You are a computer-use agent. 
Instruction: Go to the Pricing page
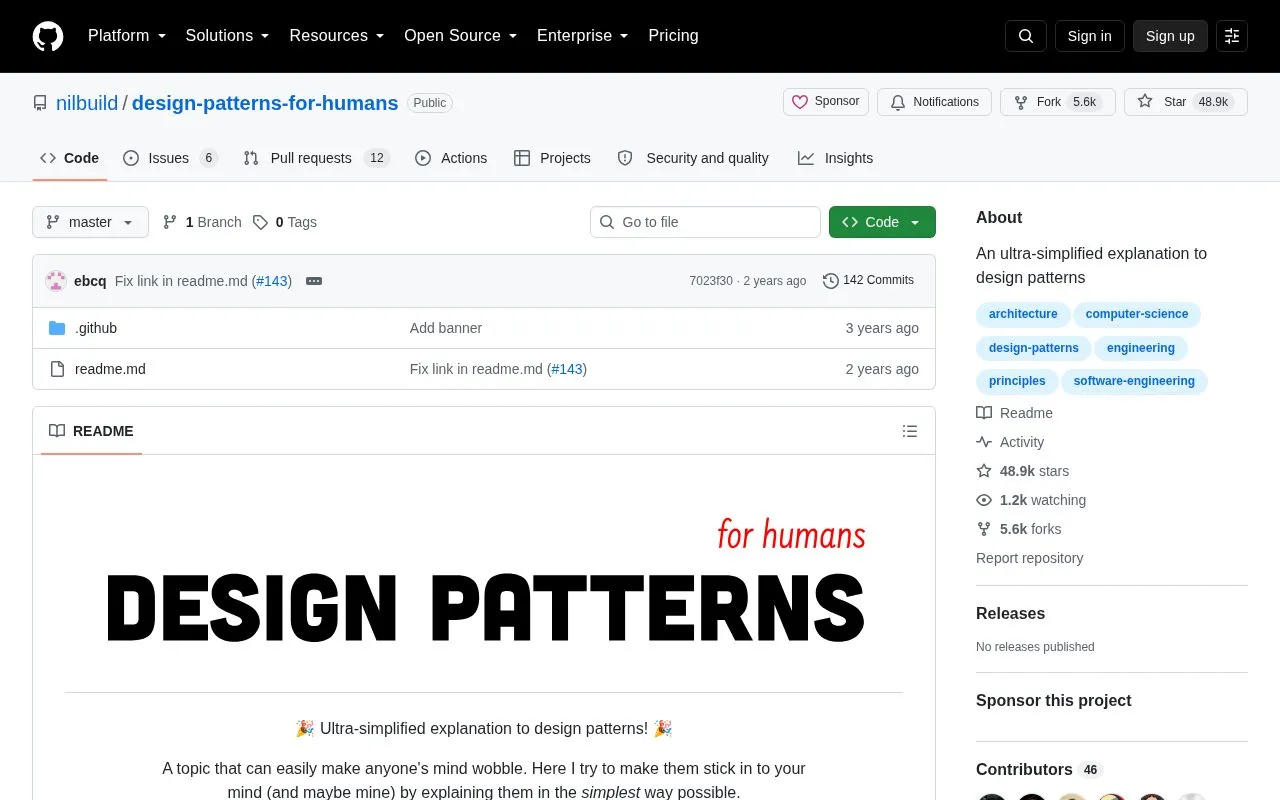673,36
